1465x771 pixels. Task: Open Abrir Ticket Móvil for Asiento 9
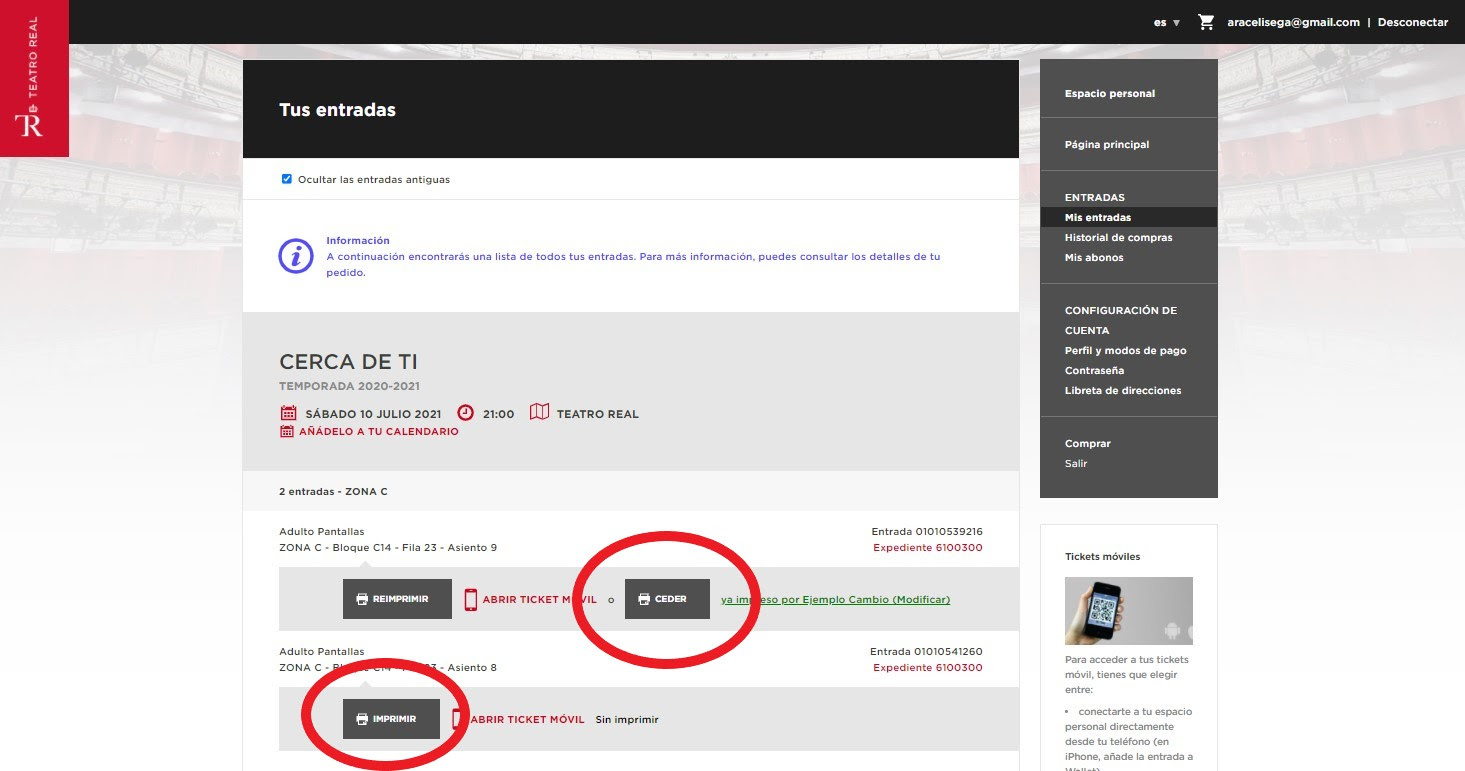click(540, 599)
